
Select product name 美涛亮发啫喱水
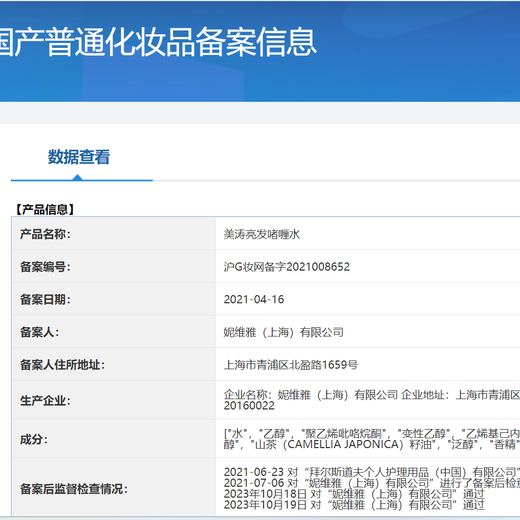(x=262, y=234)
